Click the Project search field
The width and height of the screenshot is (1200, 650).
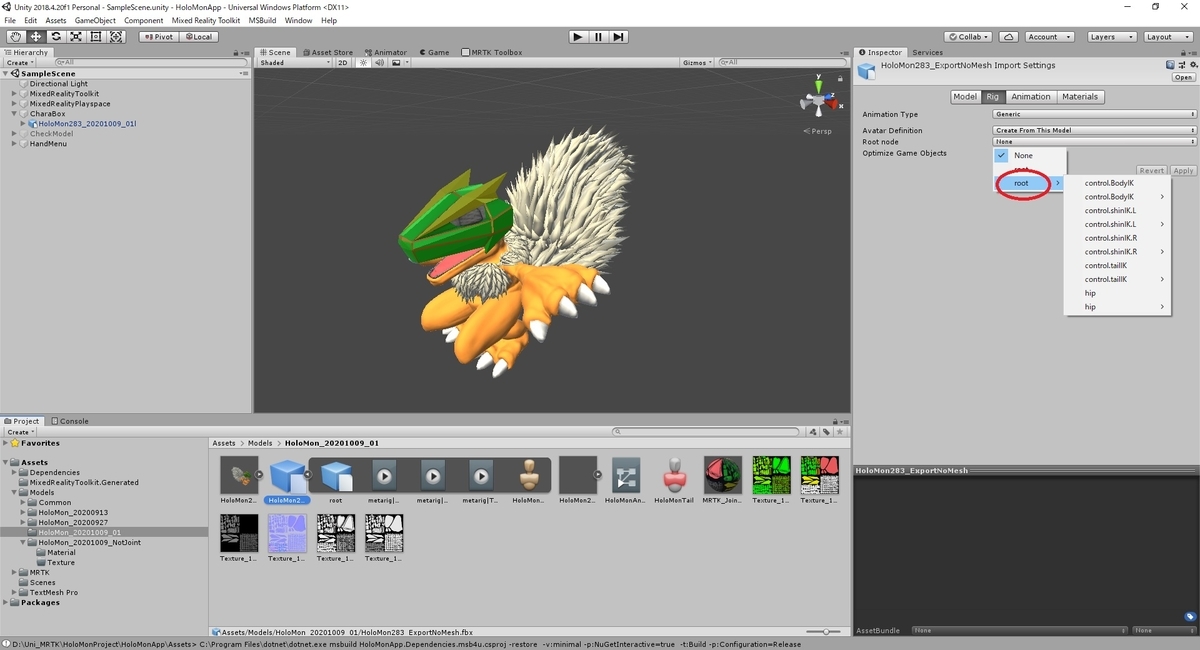click(708, 432)
